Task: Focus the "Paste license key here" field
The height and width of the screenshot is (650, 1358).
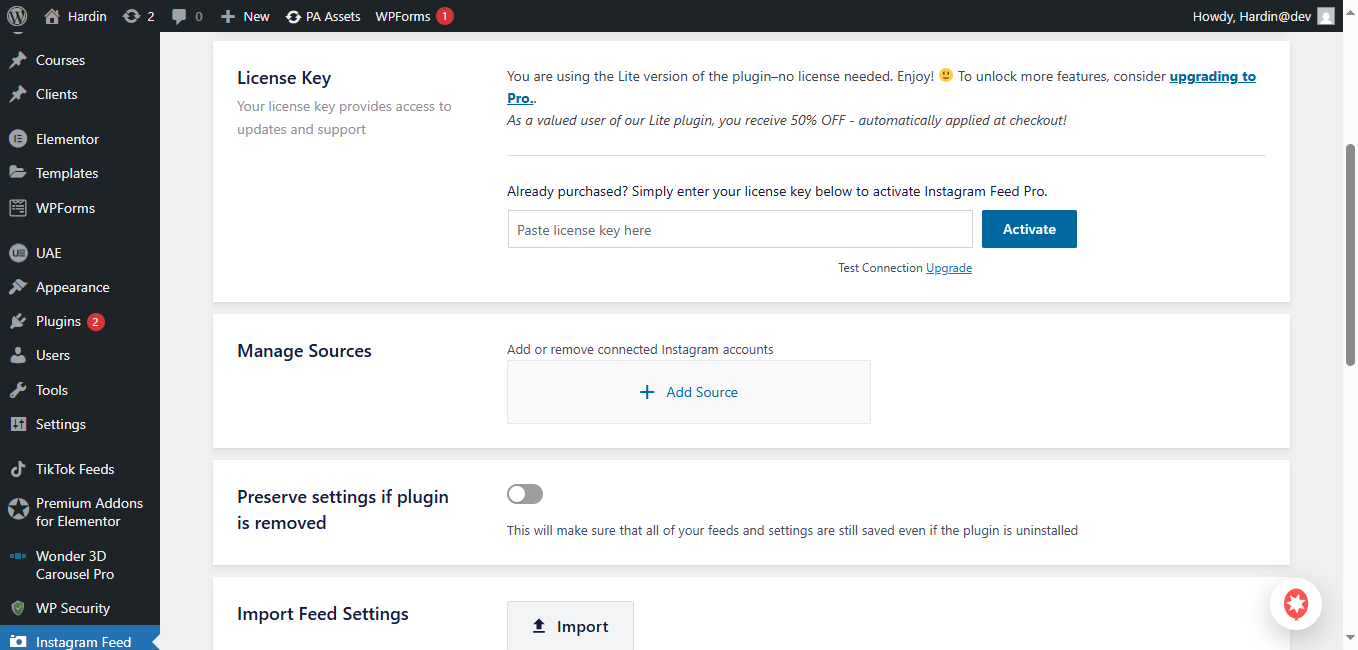Action: coord(740,230)
